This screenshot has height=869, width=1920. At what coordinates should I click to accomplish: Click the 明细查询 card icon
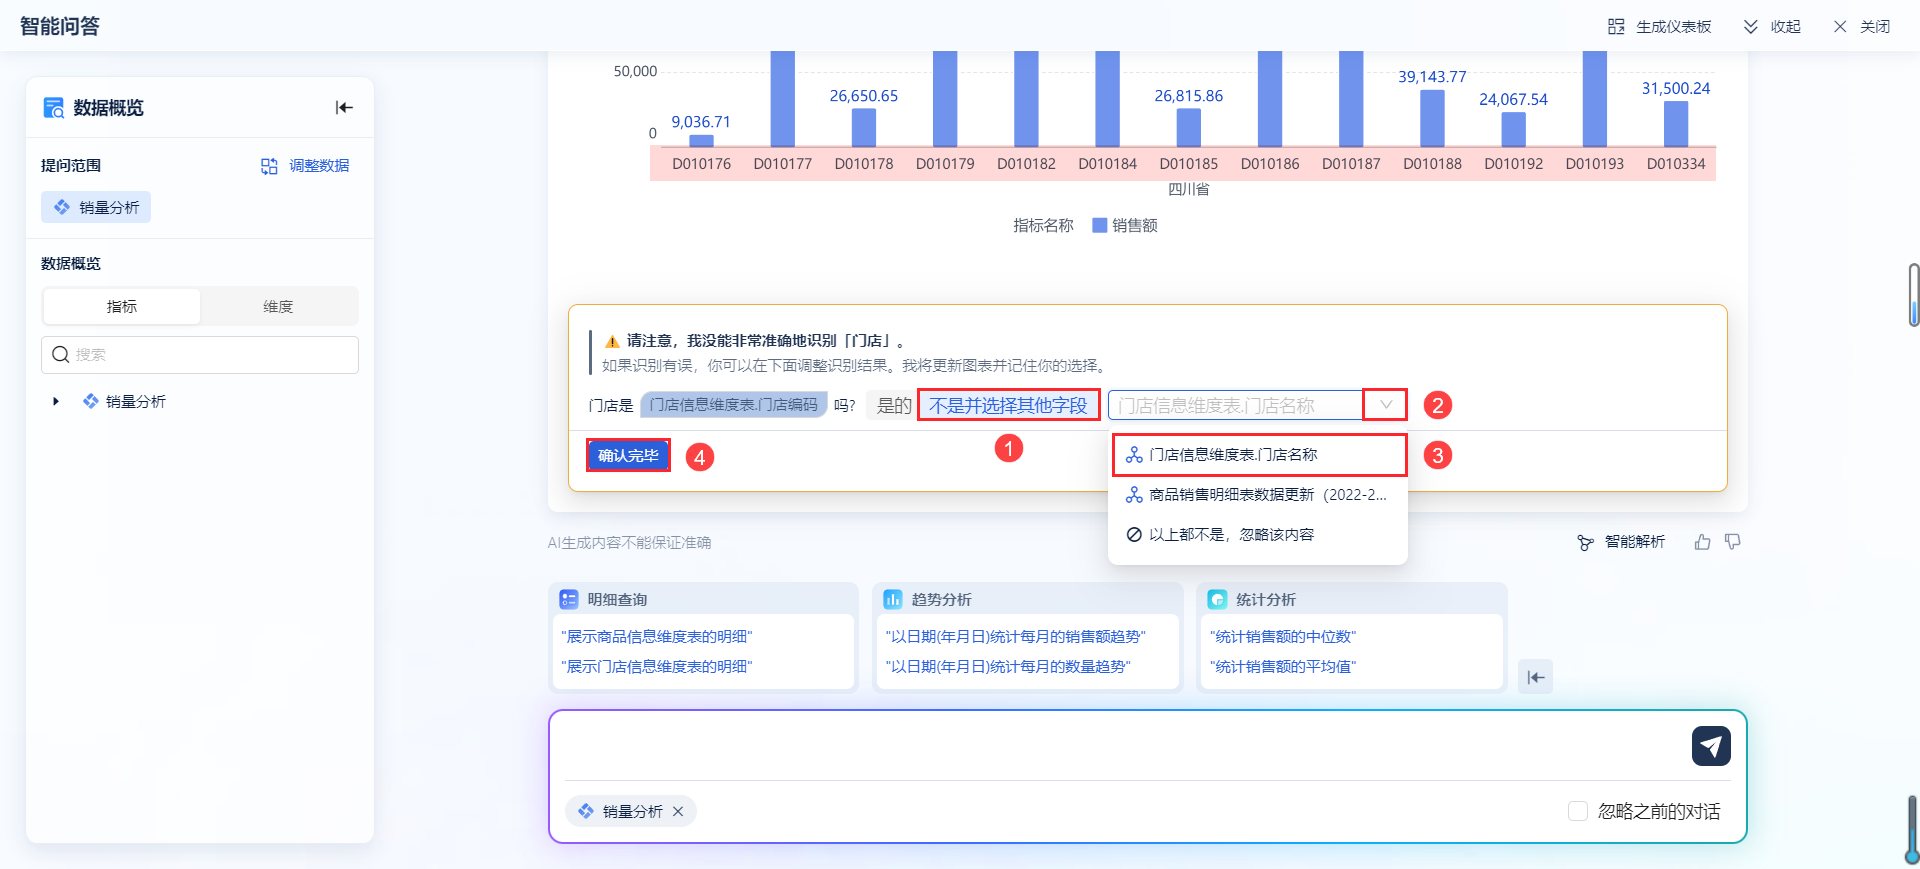[569, 599]
